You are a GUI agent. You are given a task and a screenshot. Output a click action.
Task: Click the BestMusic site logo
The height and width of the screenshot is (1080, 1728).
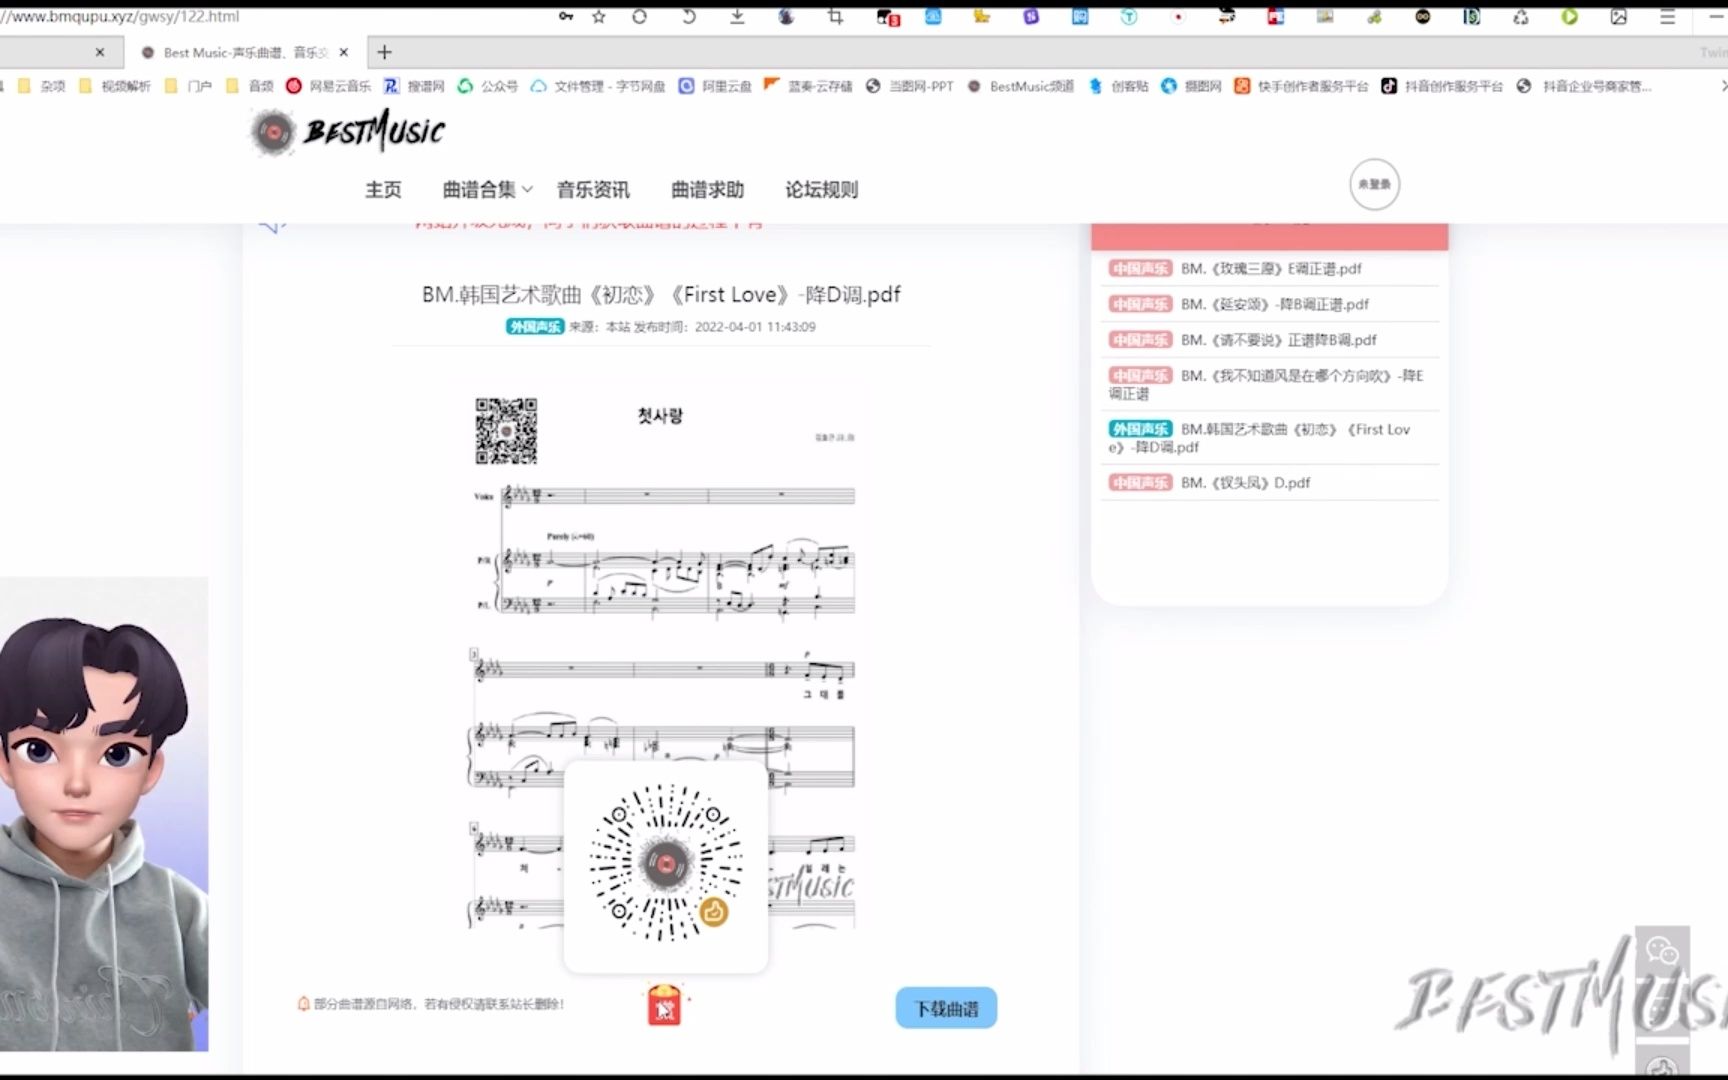click(x=347, y=131)
